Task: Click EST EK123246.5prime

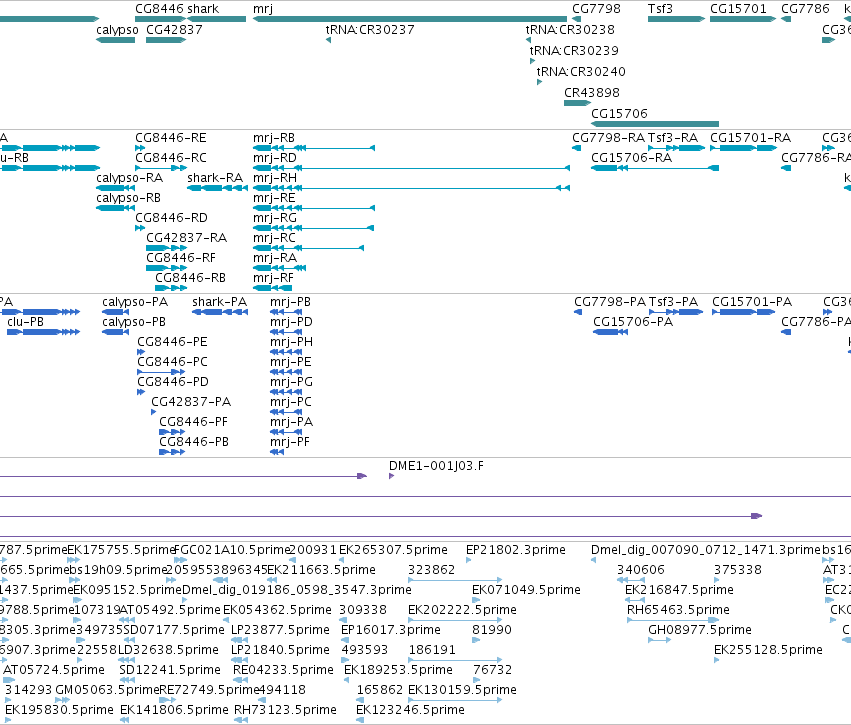Action: pyautogui.click(x=360, y=720)
